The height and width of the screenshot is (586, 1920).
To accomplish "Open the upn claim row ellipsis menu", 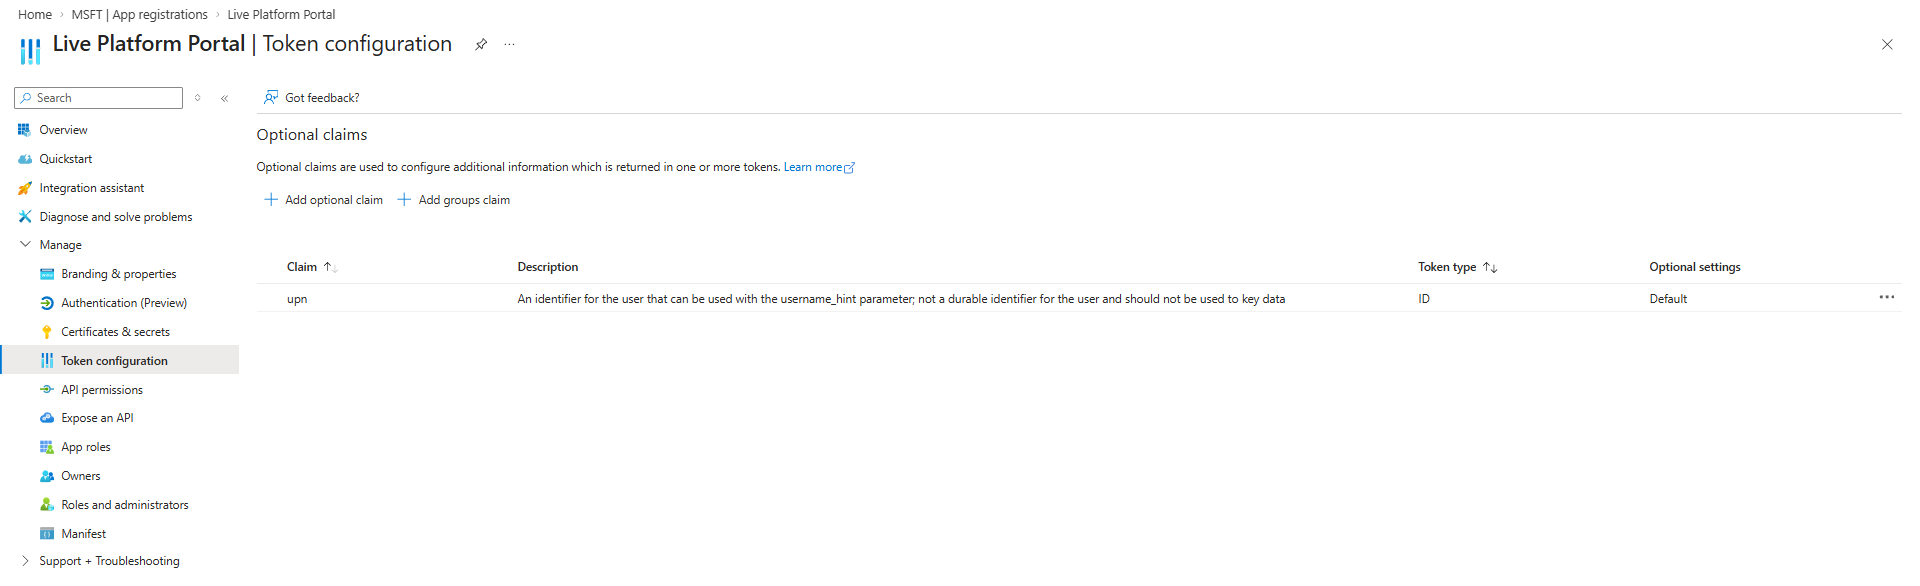I will point(1886,298).
